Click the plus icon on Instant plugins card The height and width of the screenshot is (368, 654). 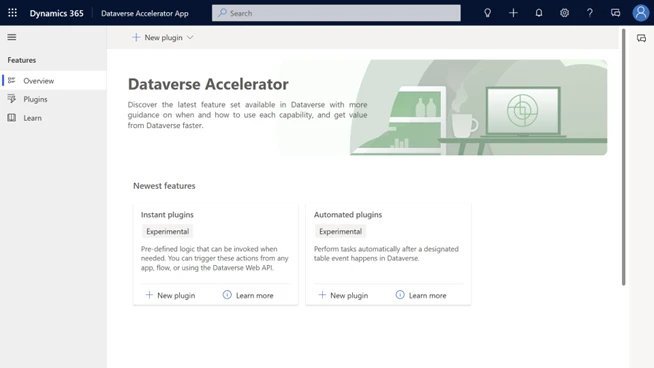point(149,295)
